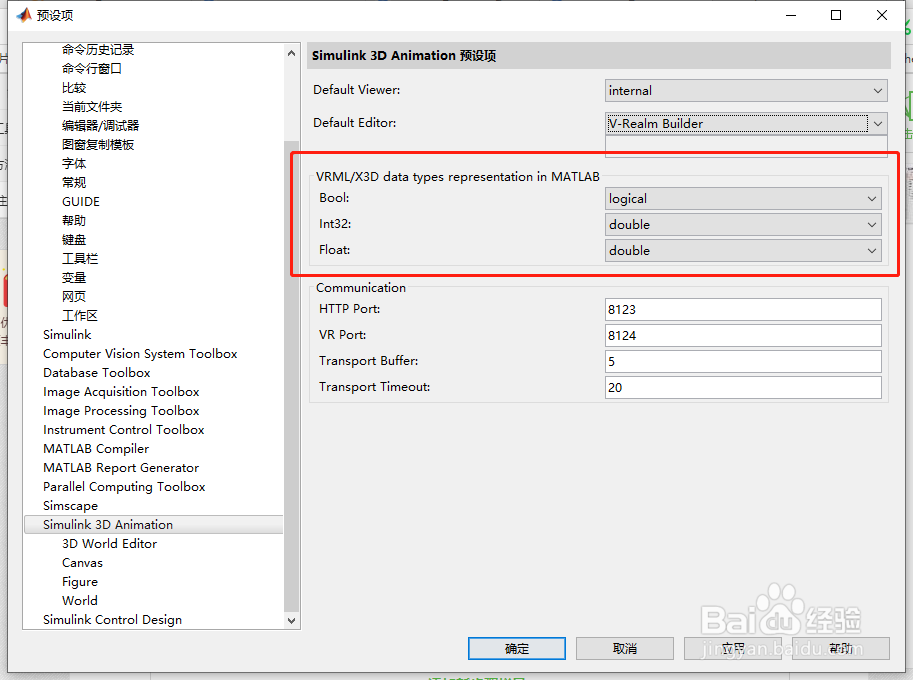The image size is (913, 680).
Task: Select GUIDE in the tree
Action: [81, 201]
